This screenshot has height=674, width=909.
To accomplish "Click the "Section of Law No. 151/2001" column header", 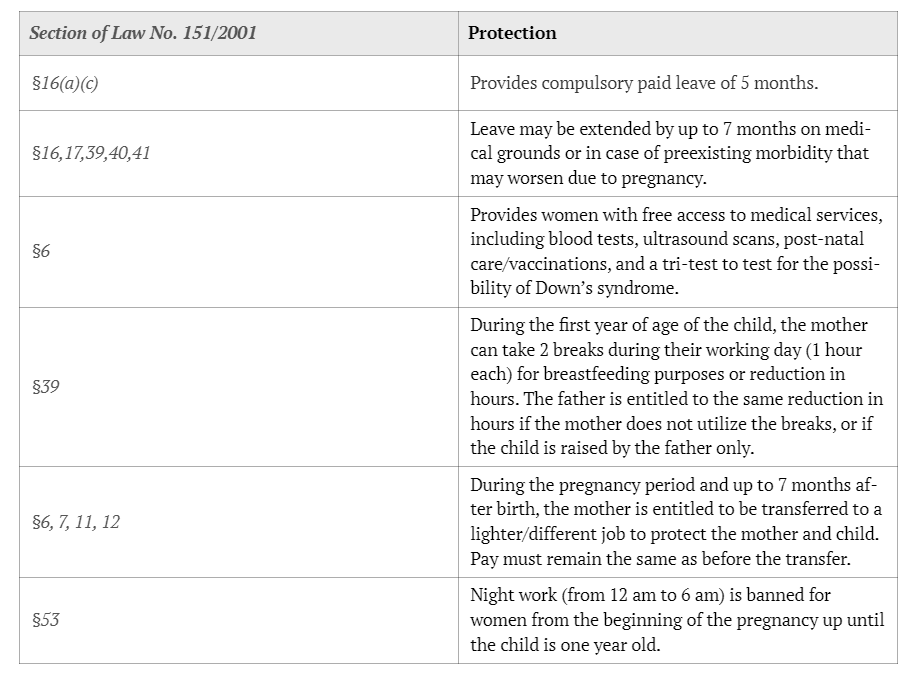I will (x=143, y=33).
